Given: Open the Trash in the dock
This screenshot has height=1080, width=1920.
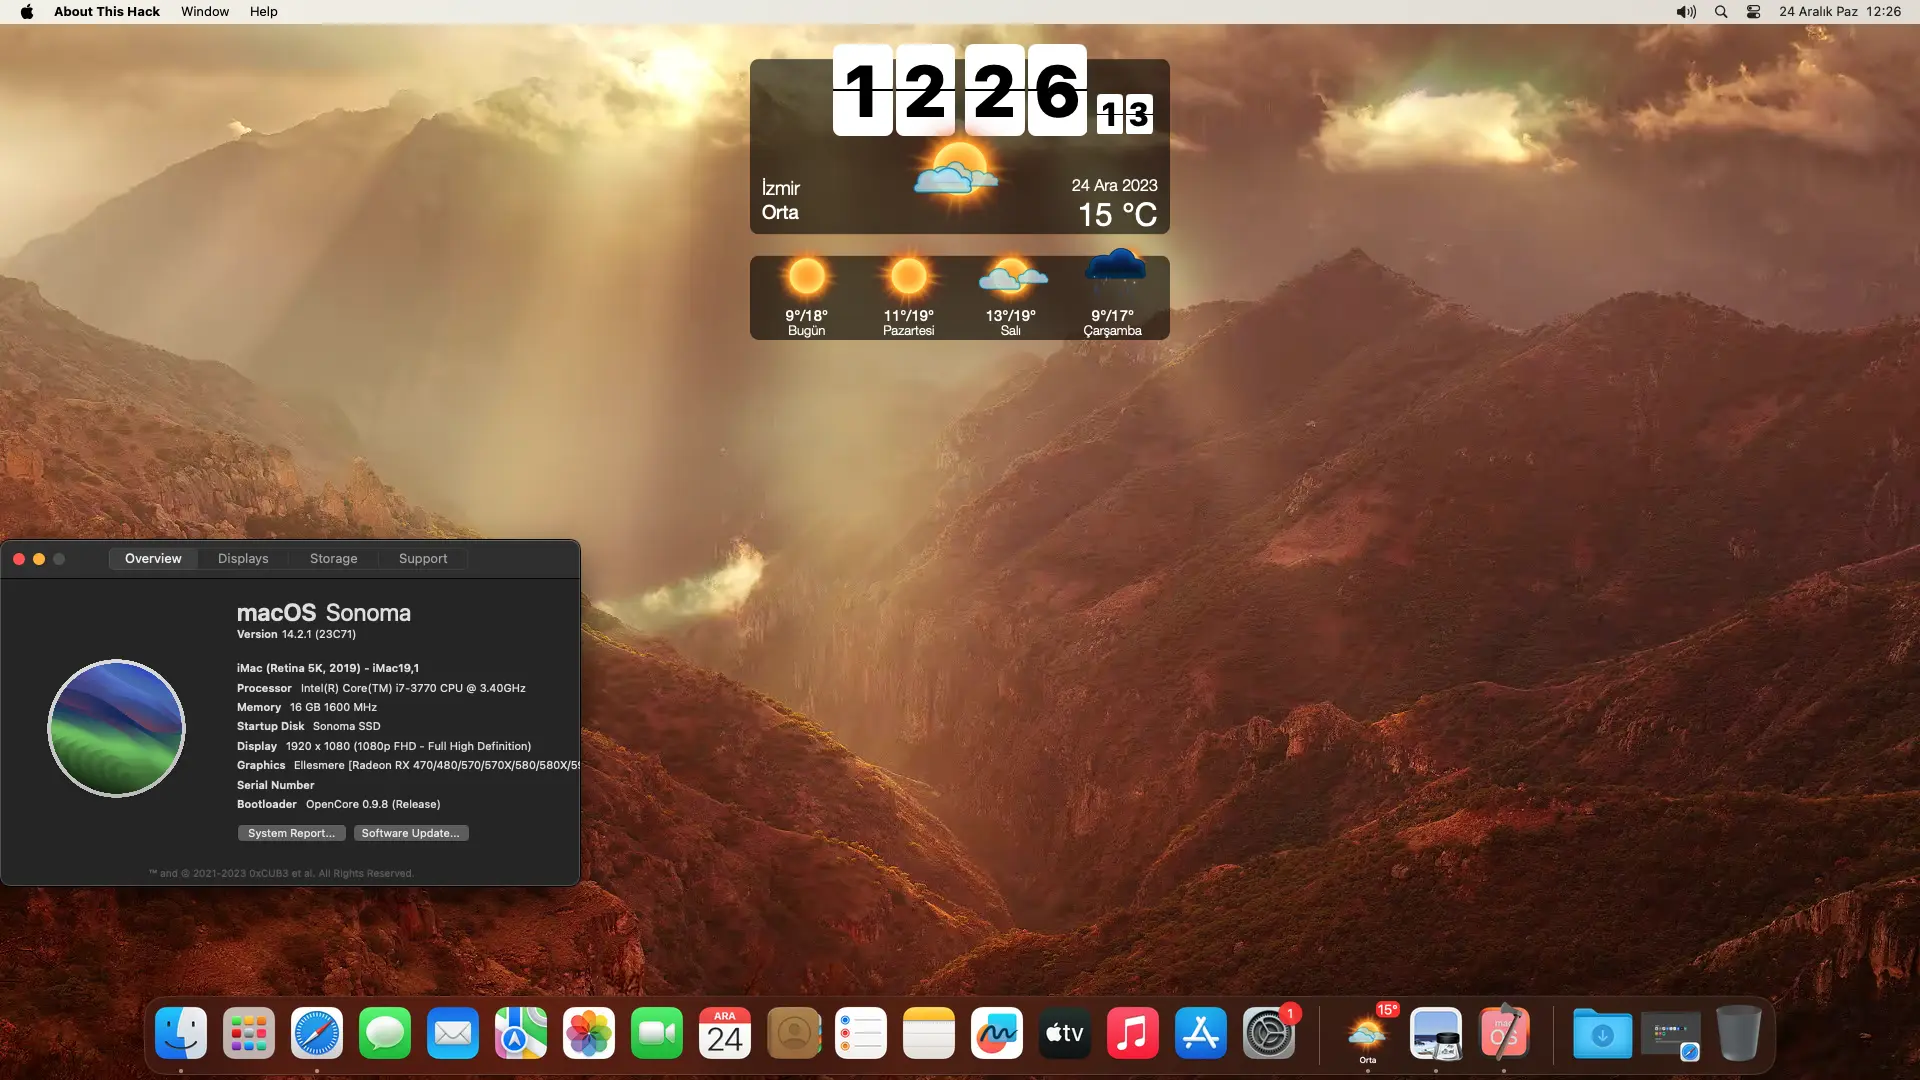Looking at the screenshot, I should pos(1738,1033).
